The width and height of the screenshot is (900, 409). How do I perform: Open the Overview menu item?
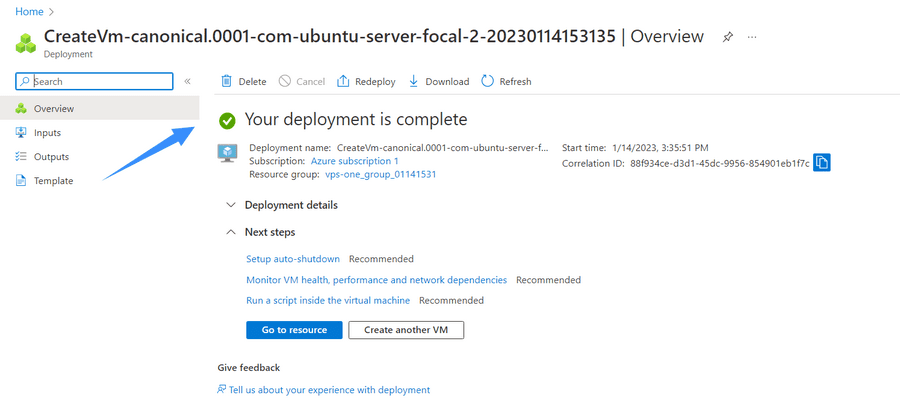[x=100, y=108]
